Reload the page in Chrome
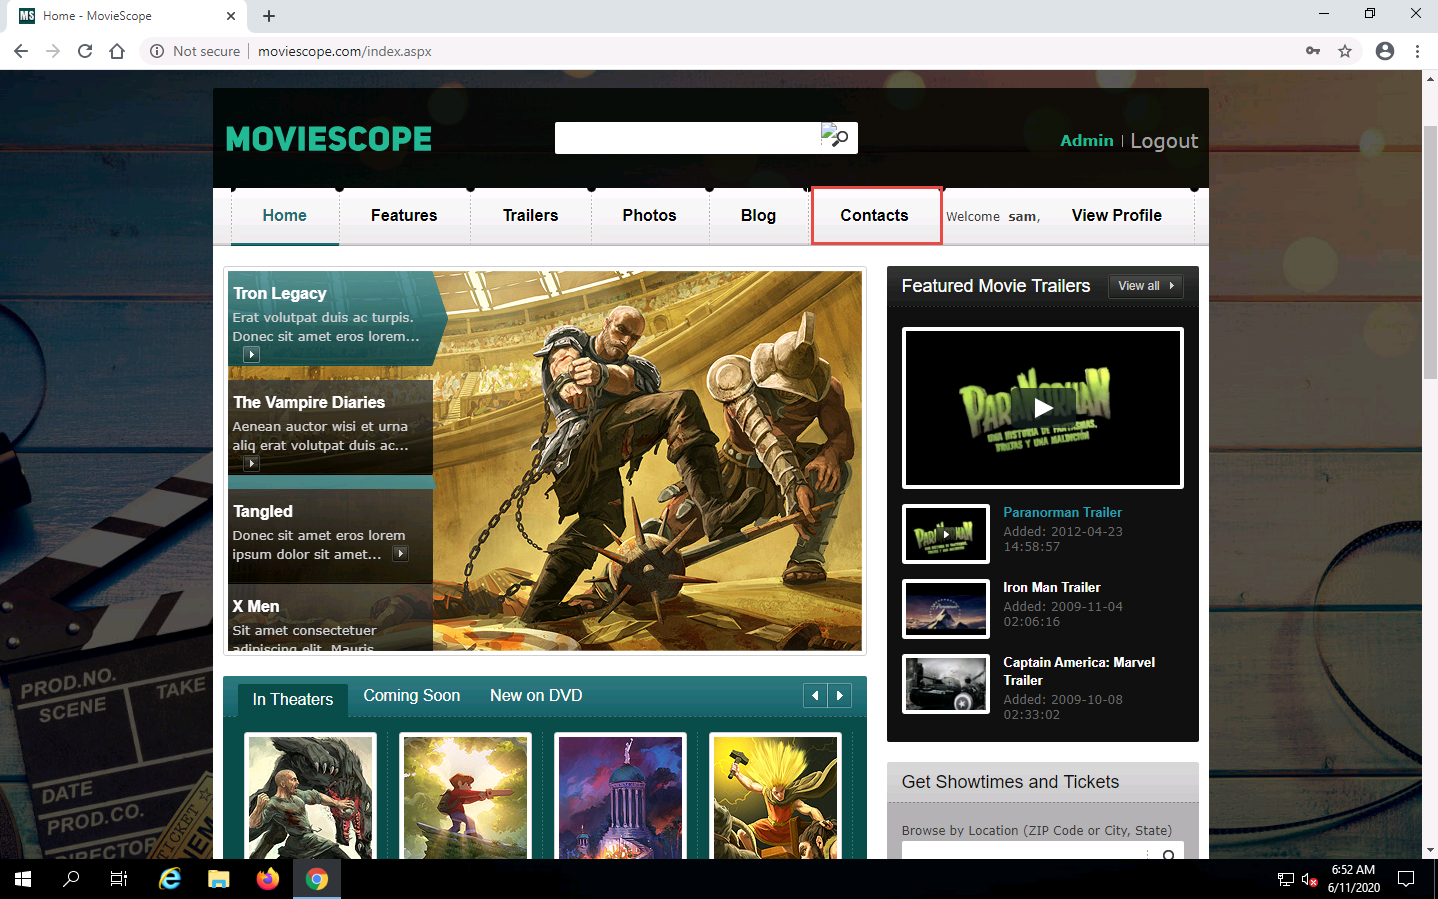This screenshot has height=899, width=1438. (x=85, y=51)
